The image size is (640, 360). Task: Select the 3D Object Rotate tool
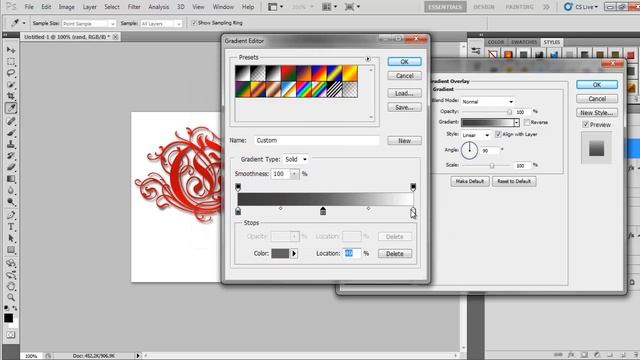[x=11, y=263]
